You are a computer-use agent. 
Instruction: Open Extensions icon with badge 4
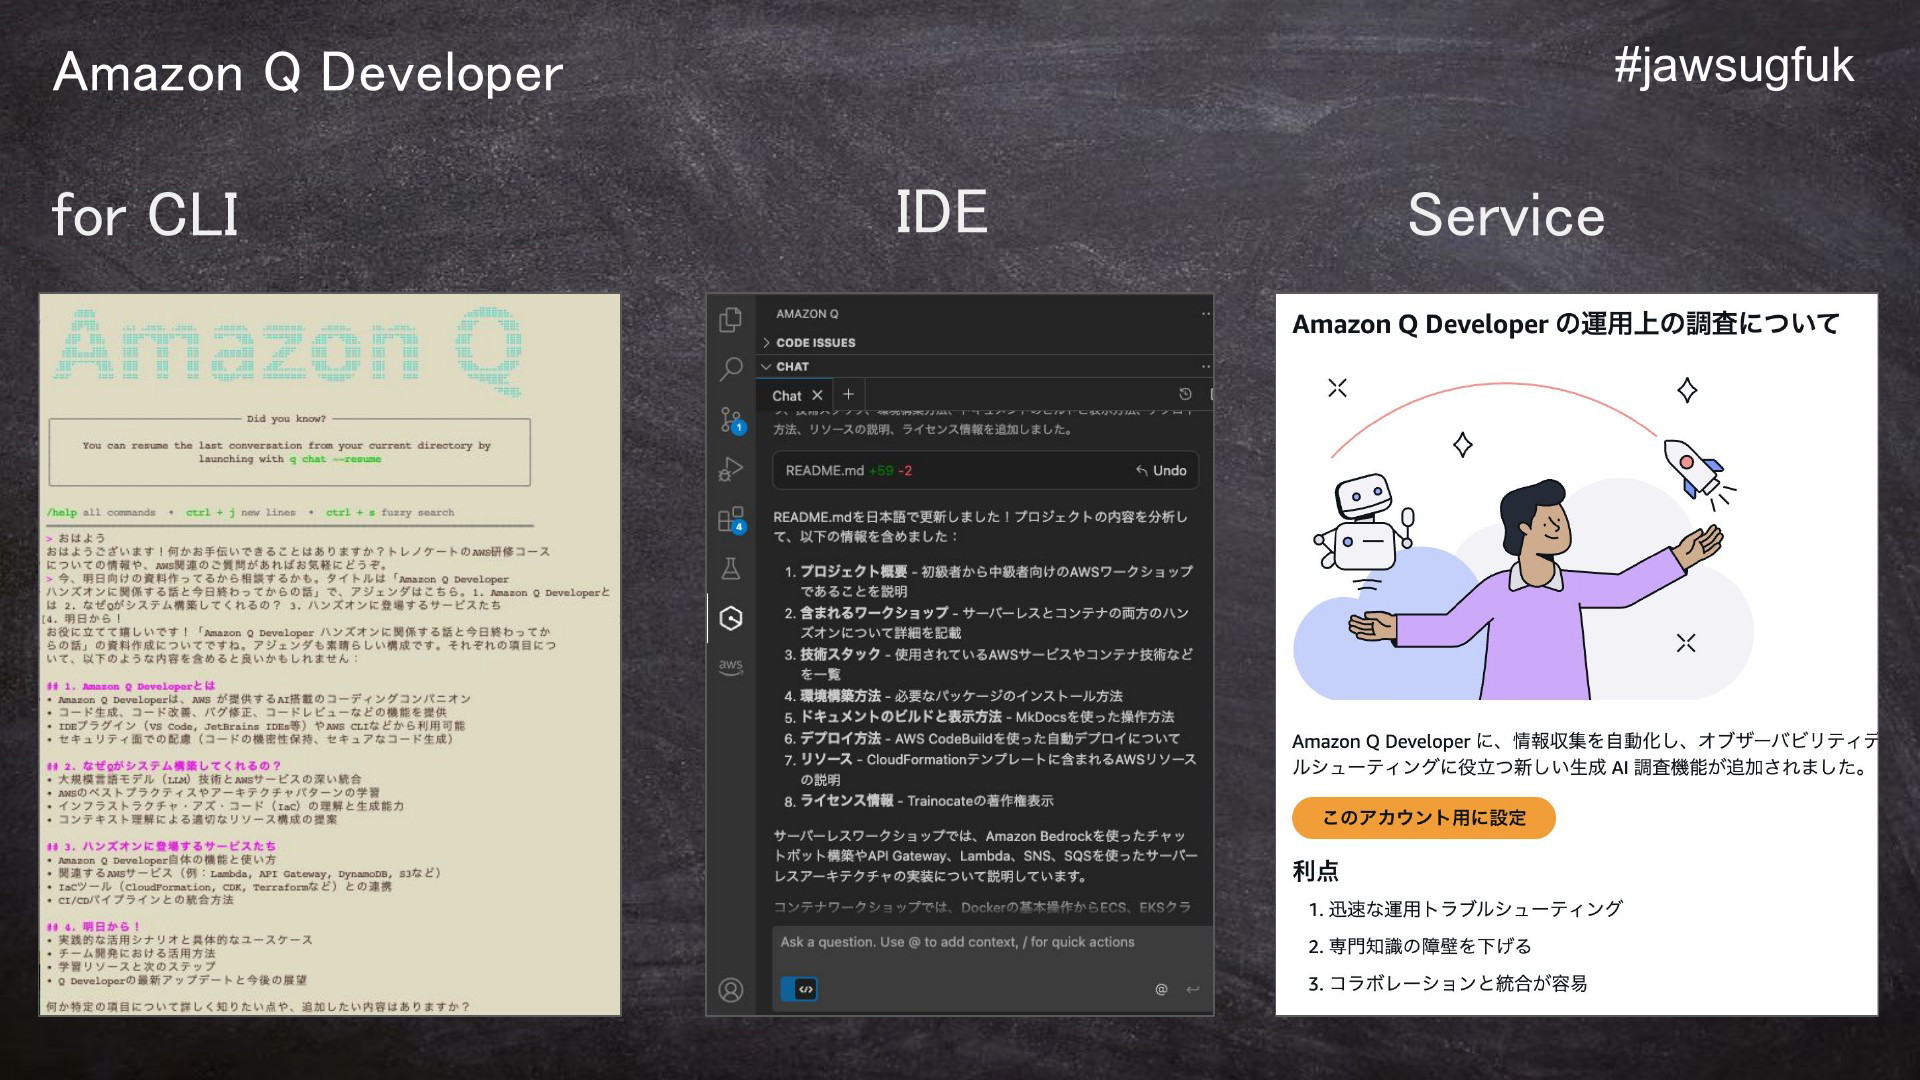coord(731,519)
